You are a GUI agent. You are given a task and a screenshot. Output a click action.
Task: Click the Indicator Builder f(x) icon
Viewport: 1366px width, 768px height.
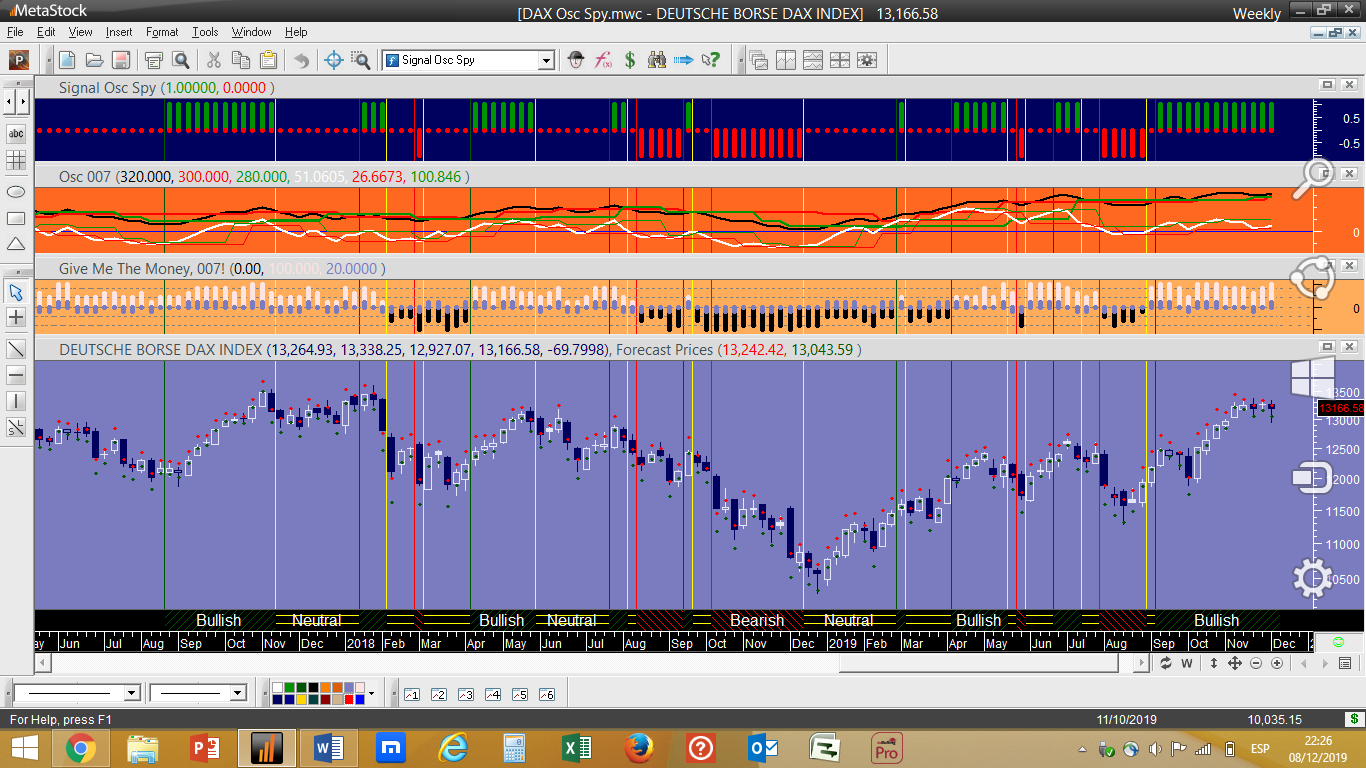click(603, 60)
